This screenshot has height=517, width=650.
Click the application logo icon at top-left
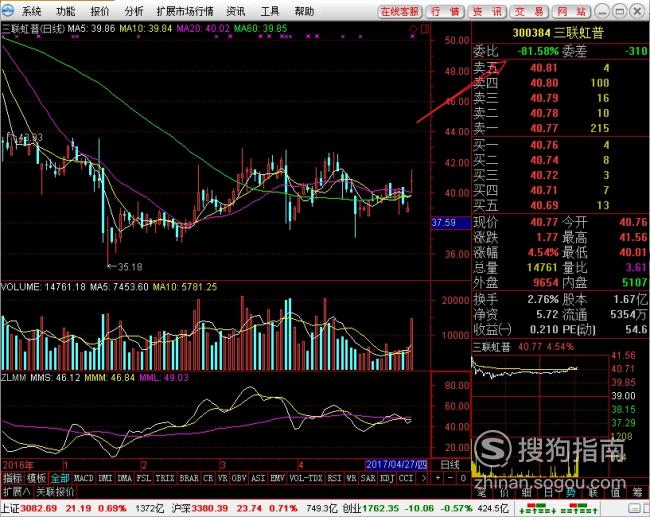click(x=7, y=11)
